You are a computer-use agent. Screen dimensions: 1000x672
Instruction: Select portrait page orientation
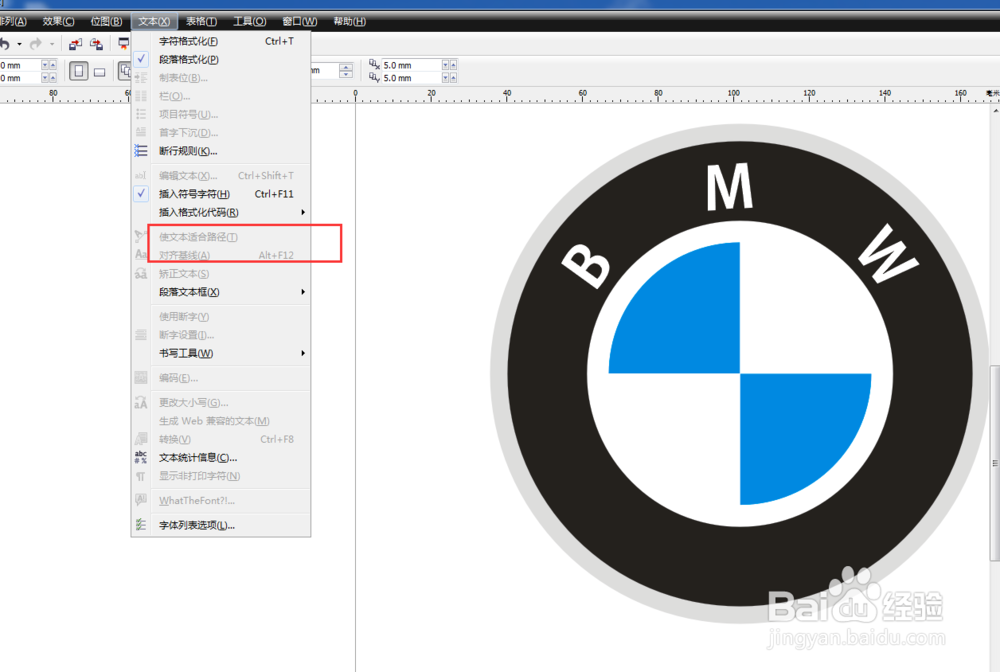tap(78, 71)
